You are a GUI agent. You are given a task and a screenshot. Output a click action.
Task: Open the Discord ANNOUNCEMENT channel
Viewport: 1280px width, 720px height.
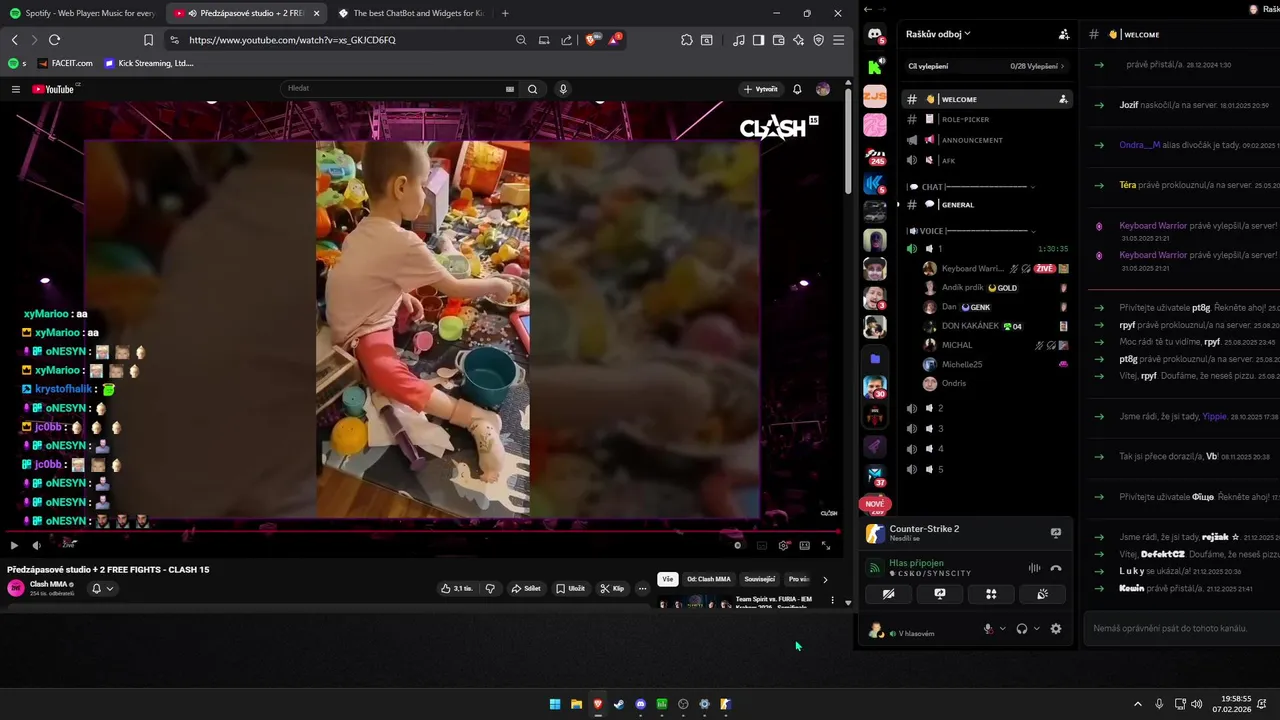coord(986,140)
